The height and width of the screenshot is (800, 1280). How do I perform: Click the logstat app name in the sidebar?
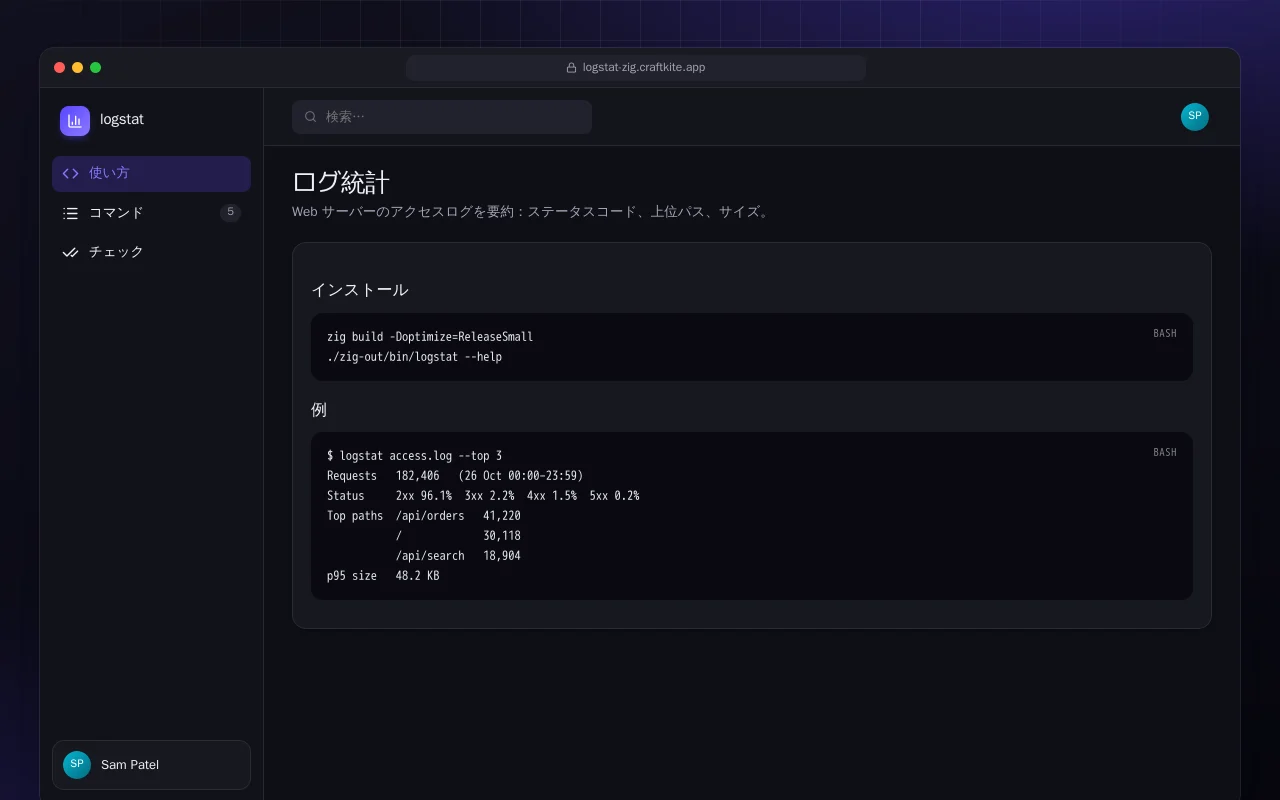[x=122, y=119]
